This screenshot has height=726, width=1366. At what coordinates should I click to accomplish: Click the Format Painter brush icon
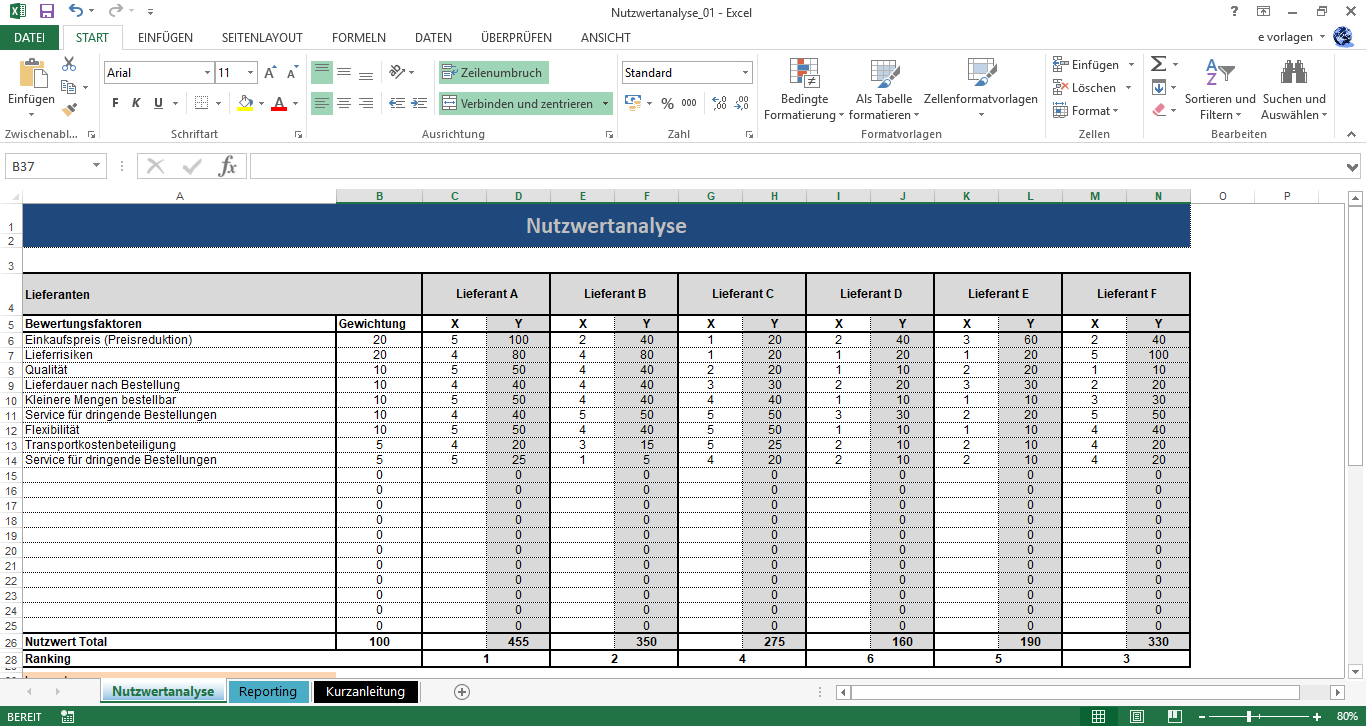tap(69, 110)
